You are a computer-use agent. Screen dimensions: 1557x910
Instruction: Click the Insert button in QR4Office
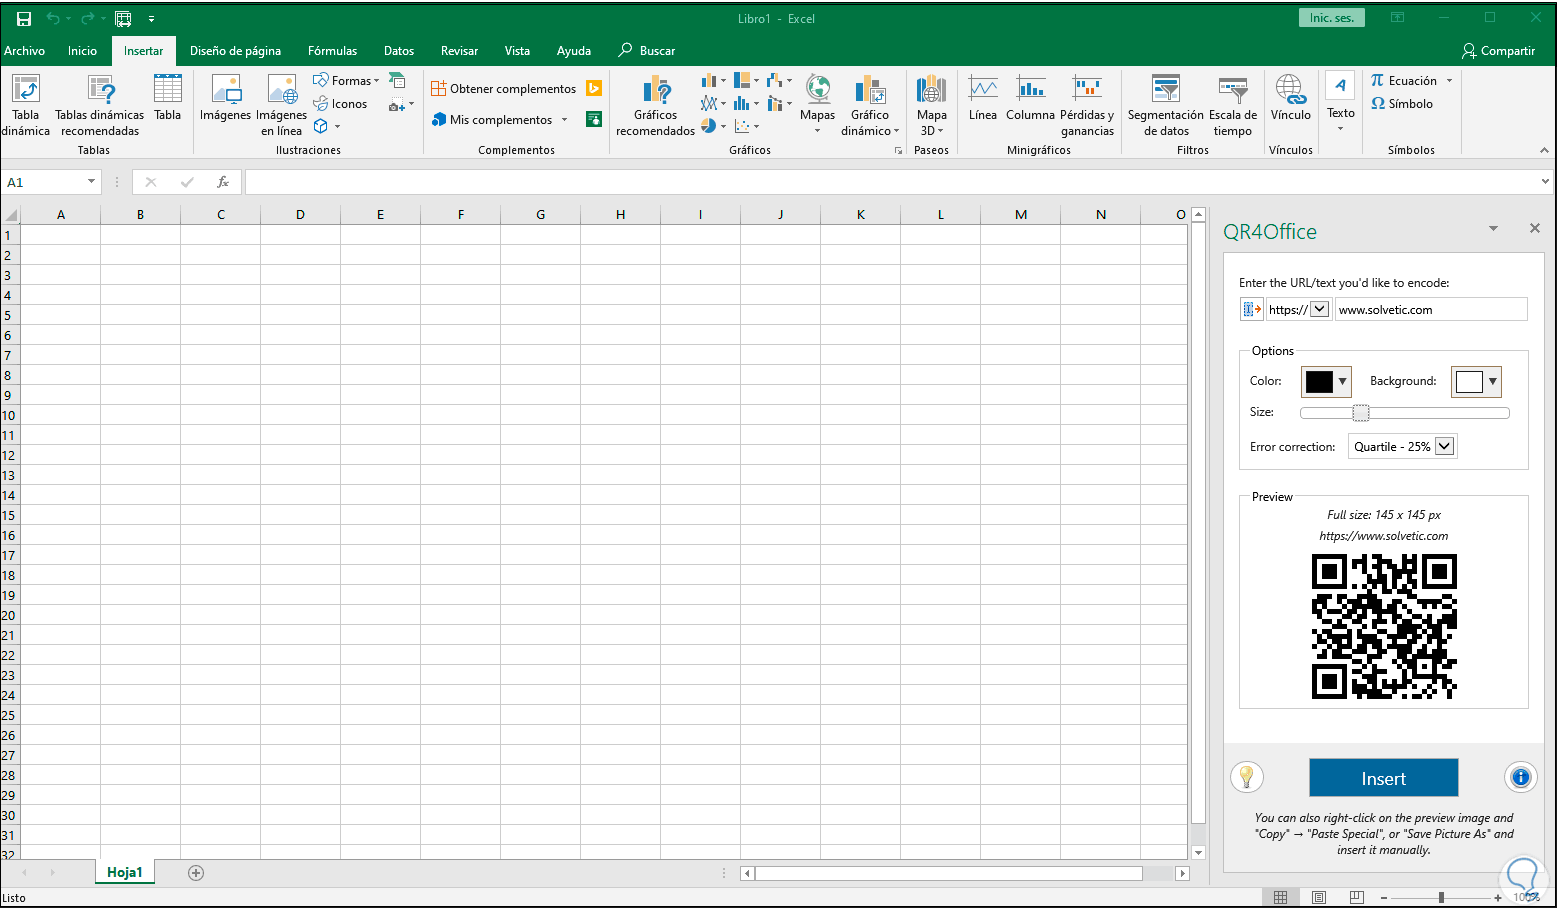[1384, 778]
